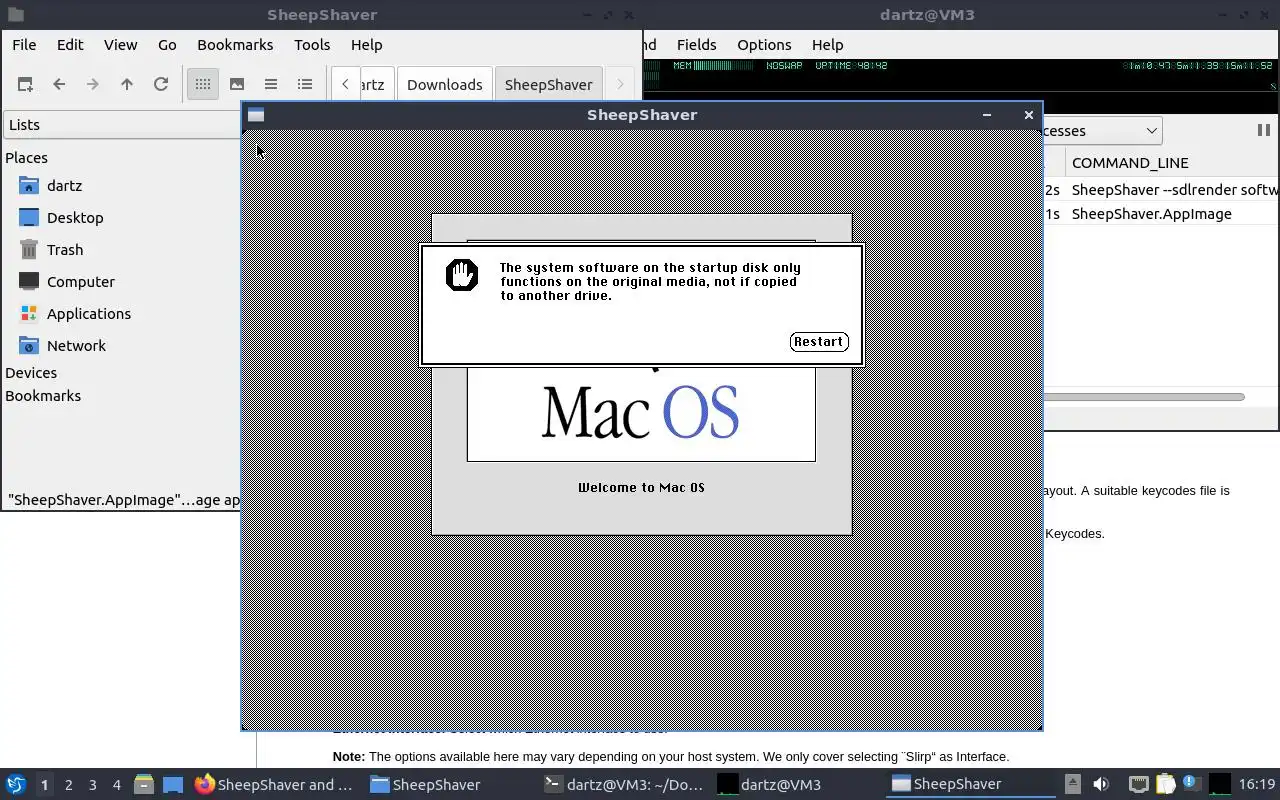This screenshot has height=800, width=1280.
Task: Open Trash in the Places sidebar
Action: [x=65, y=250]
